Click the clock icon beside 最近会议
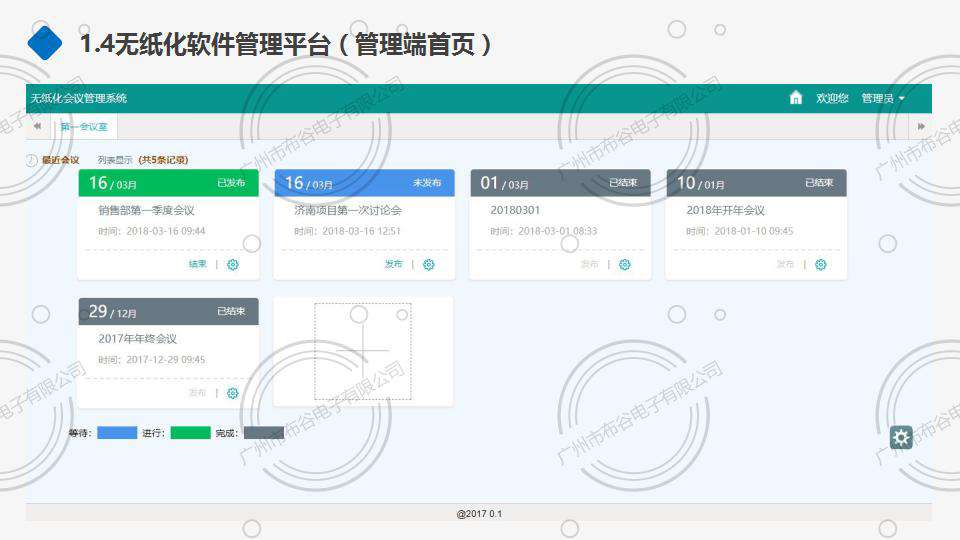The image size is (960, 540). tap(31, 160)
